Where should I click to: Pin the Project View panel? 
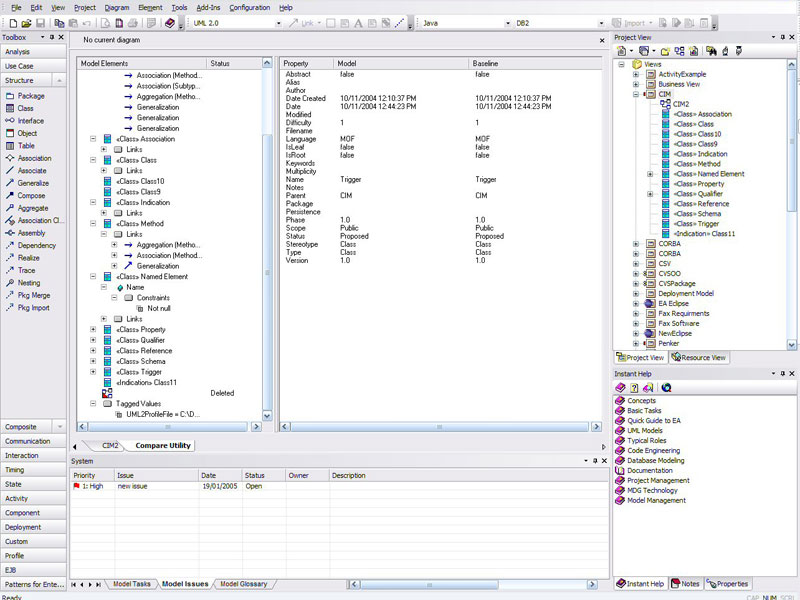781,38
